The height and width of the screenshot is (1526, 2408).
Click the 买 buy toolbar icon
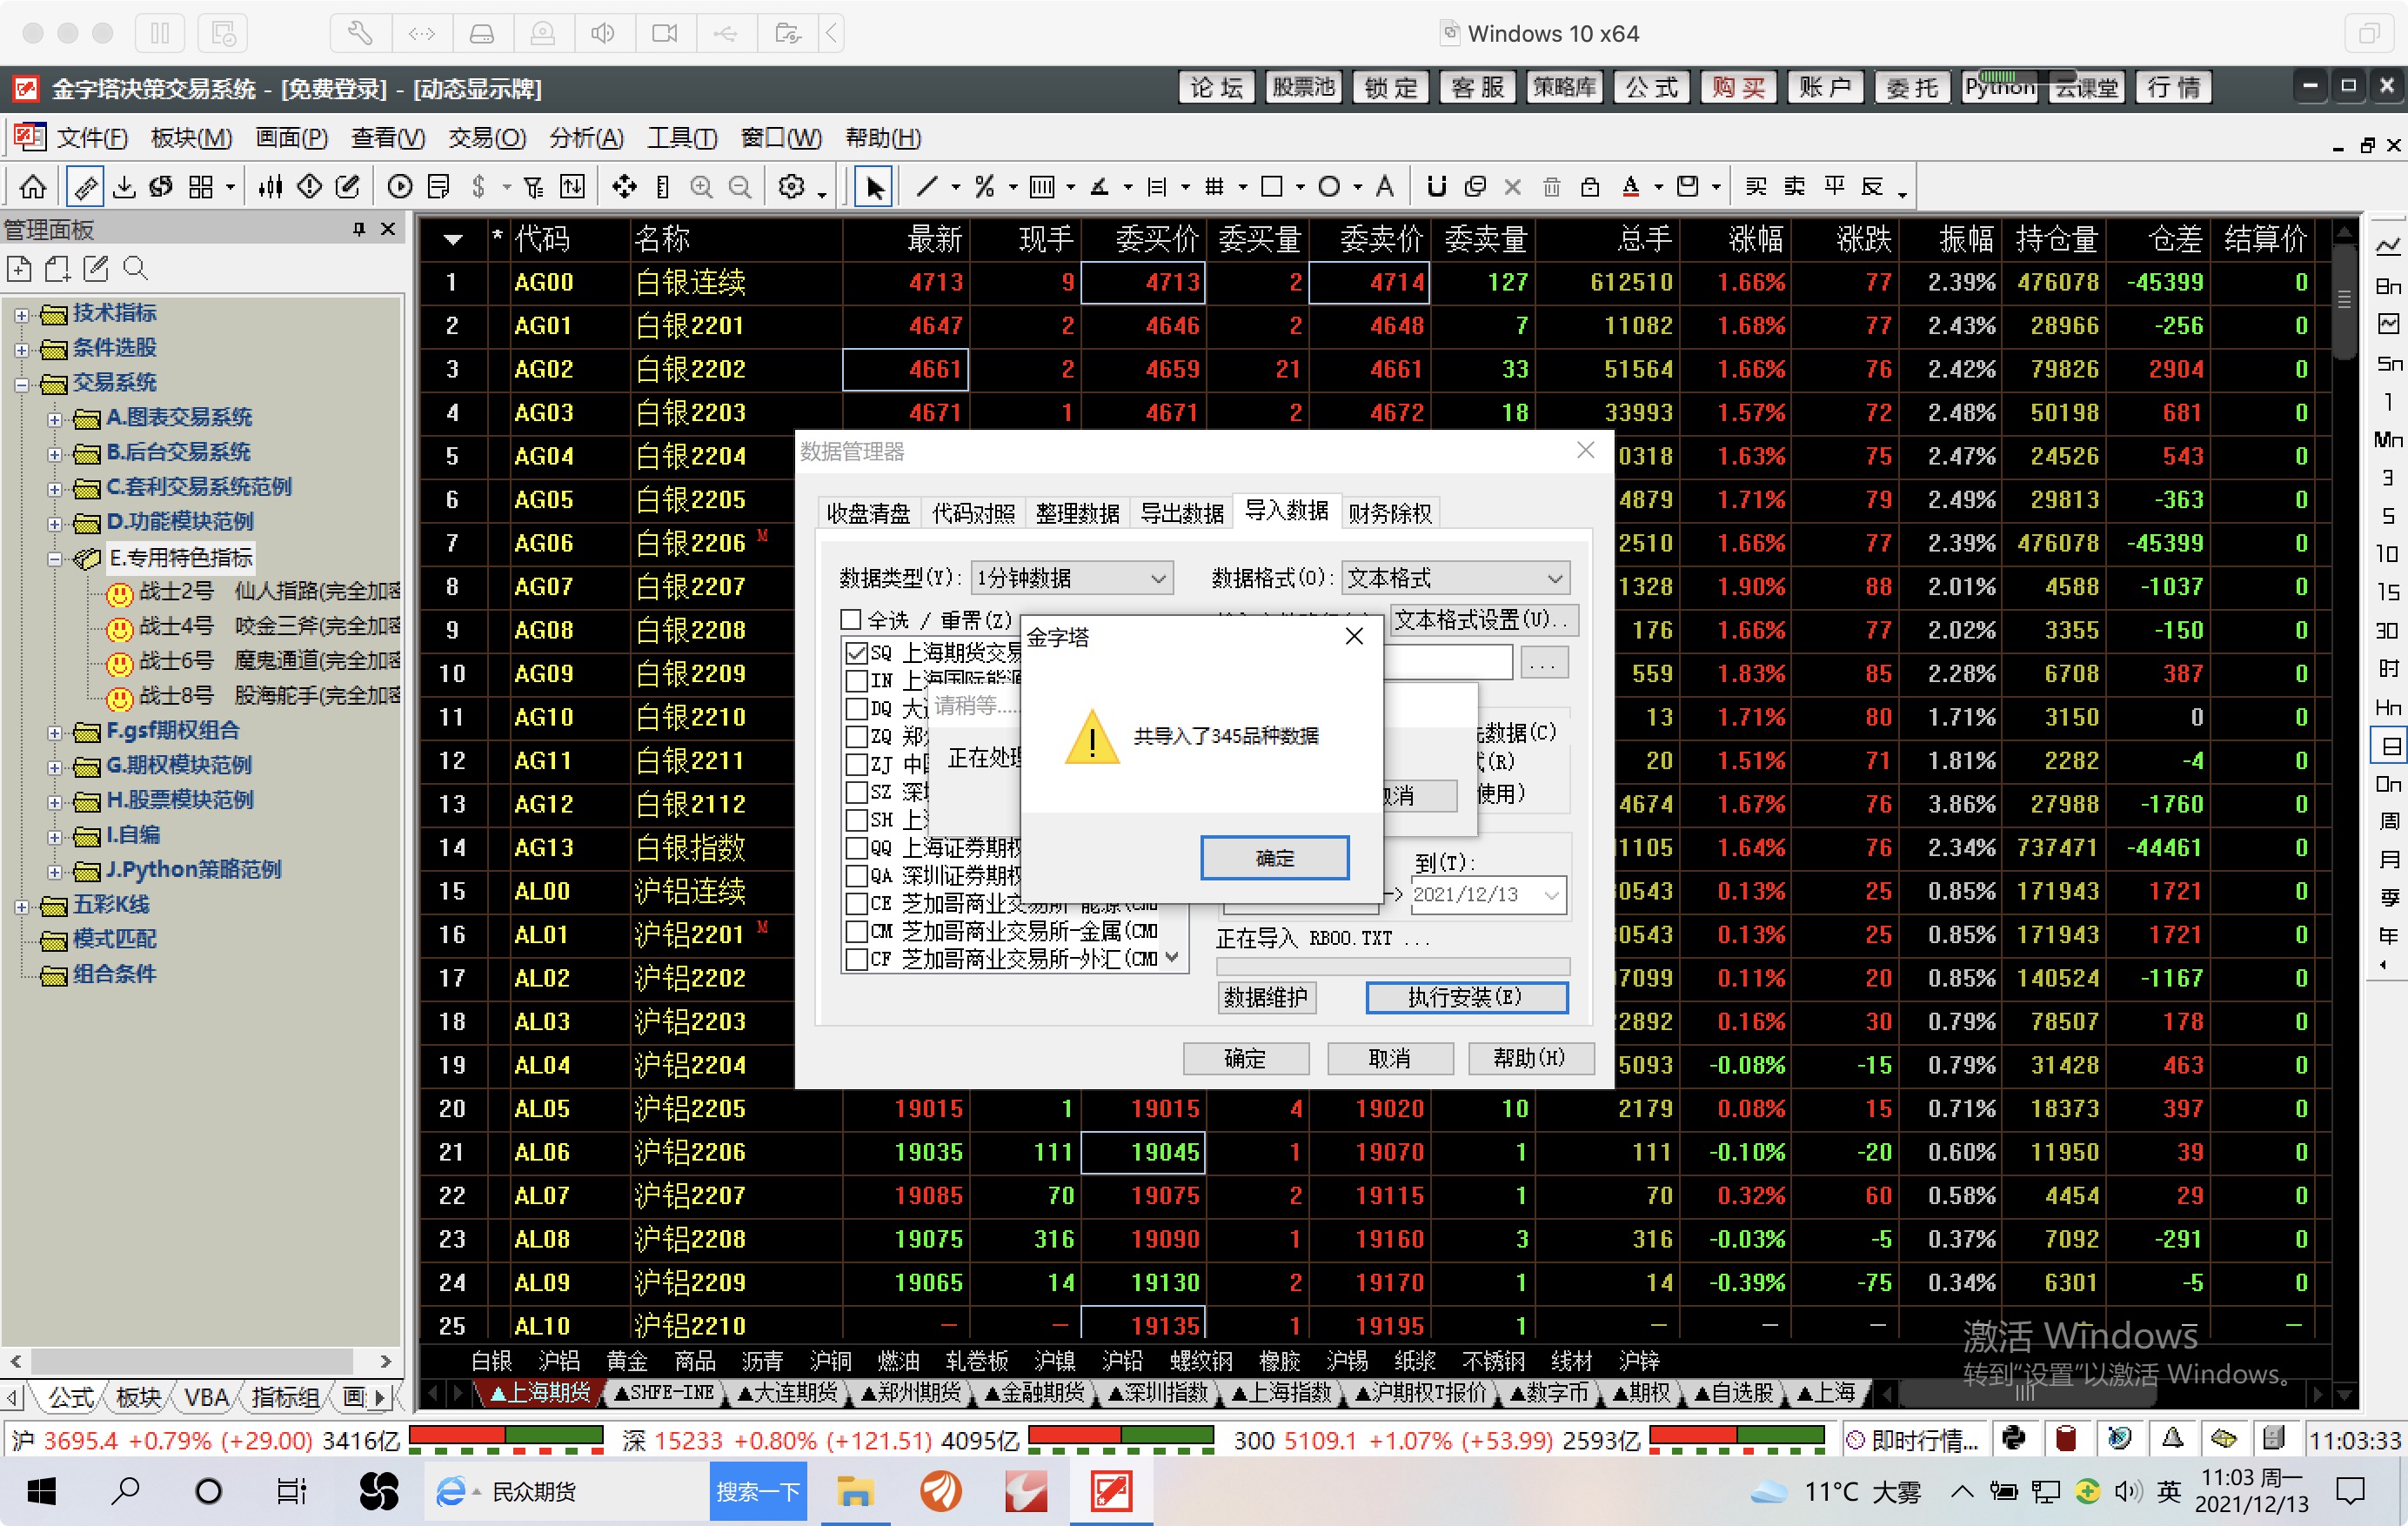click(x=1756, y=187)
